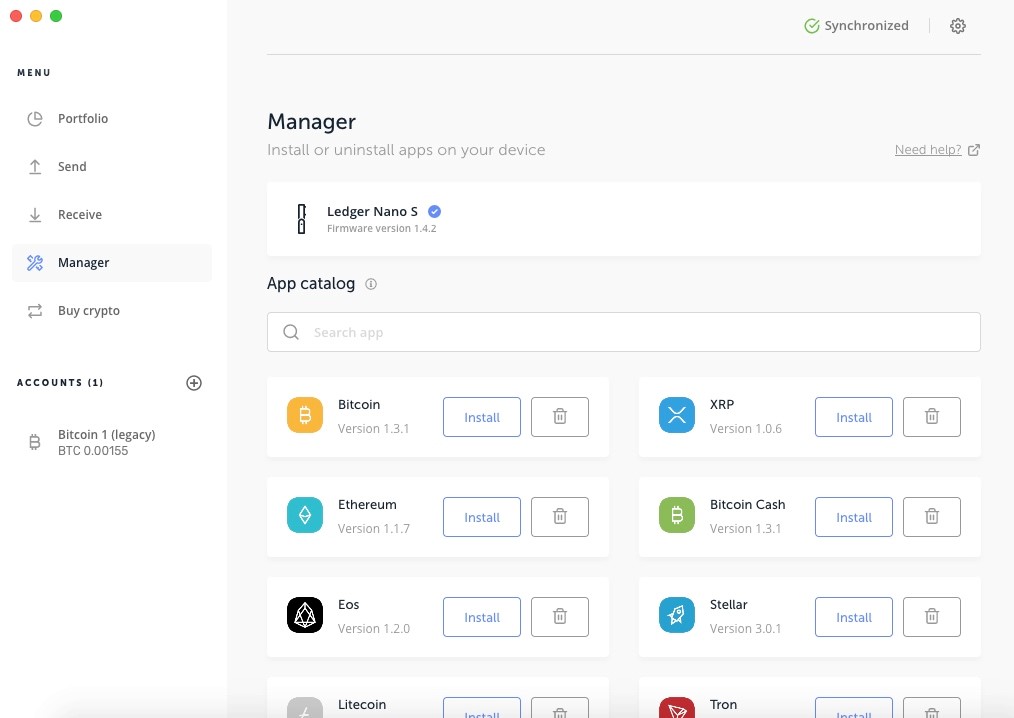The width and height of the screenshot is (1014, 718).
Task: Click the Firmware version 1.4.2 text
Action: (x=382, y=229)
